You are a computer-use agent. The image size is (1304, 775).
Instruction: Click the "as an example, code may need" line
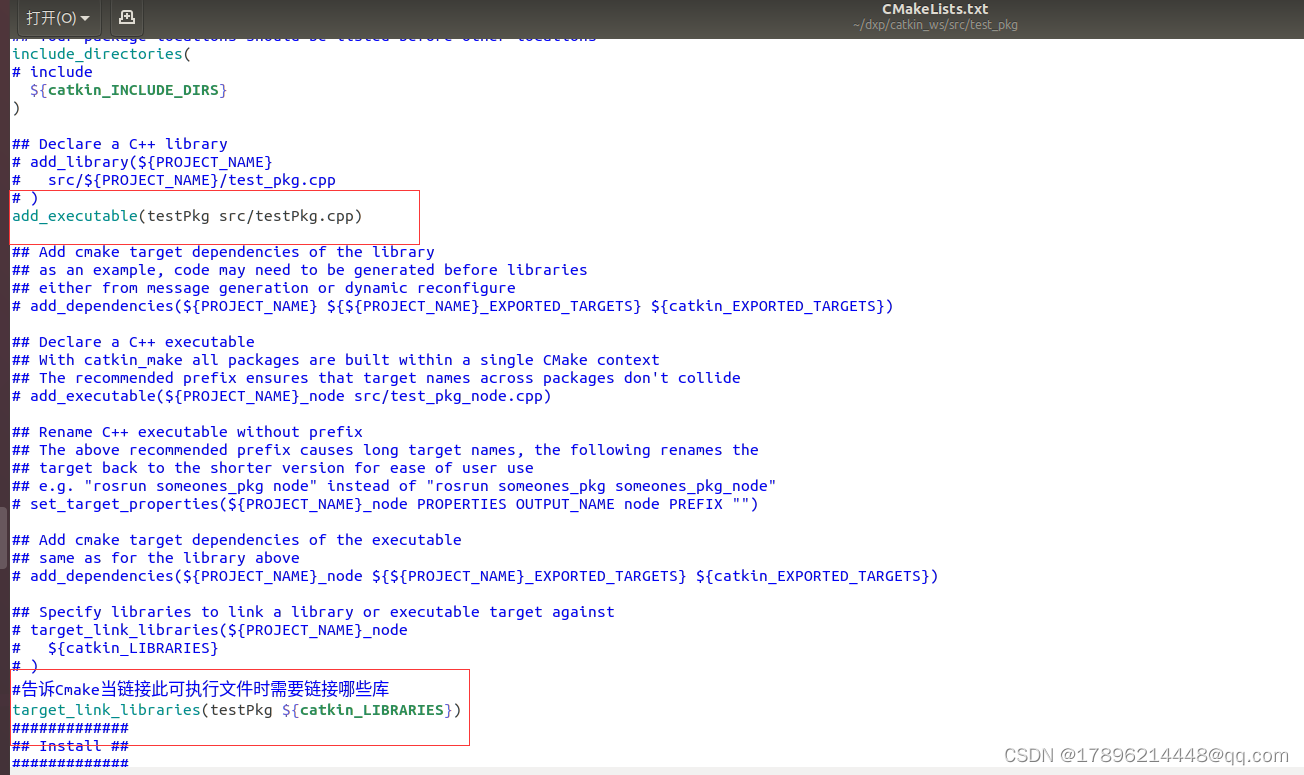(300, 270)
